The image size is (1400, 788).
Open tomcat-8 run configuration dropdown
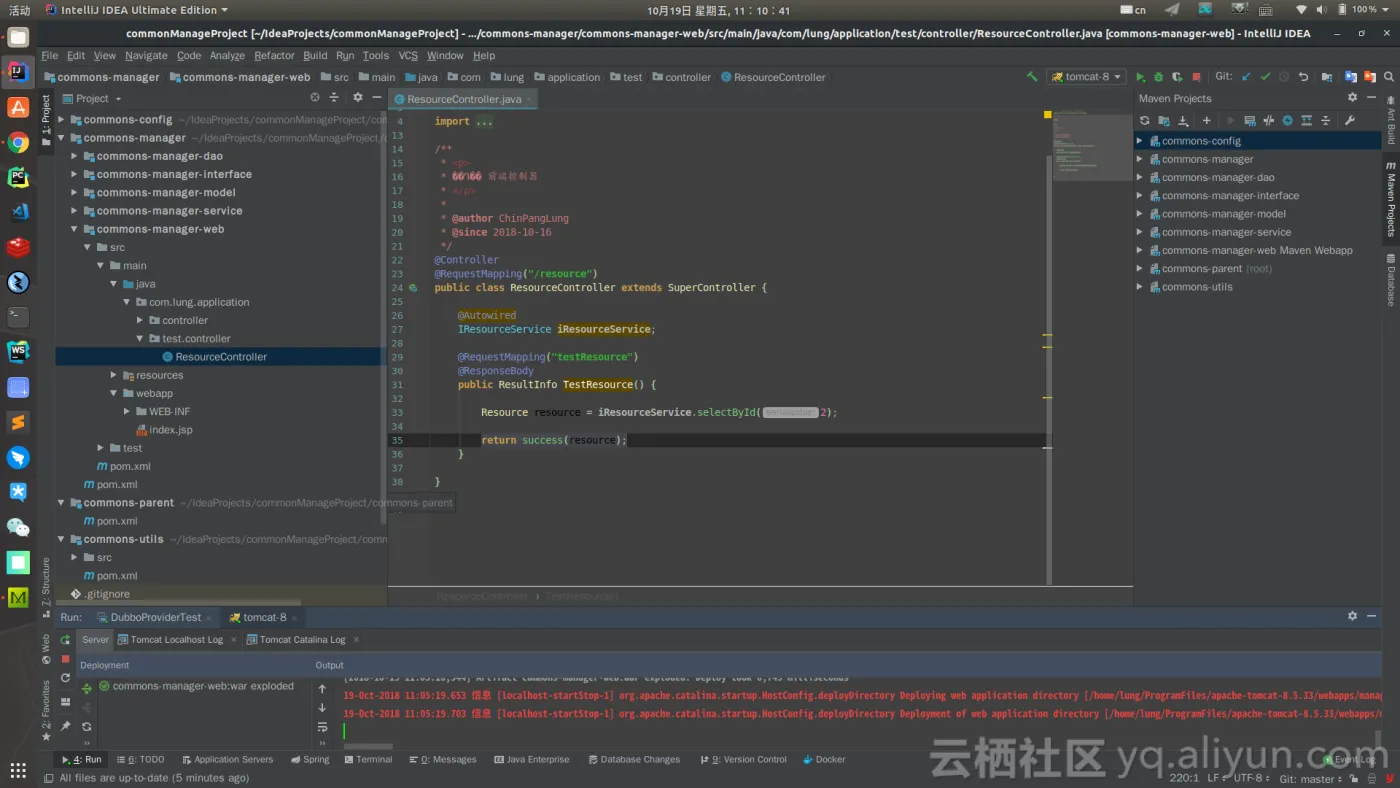[x=1086, y=77]
